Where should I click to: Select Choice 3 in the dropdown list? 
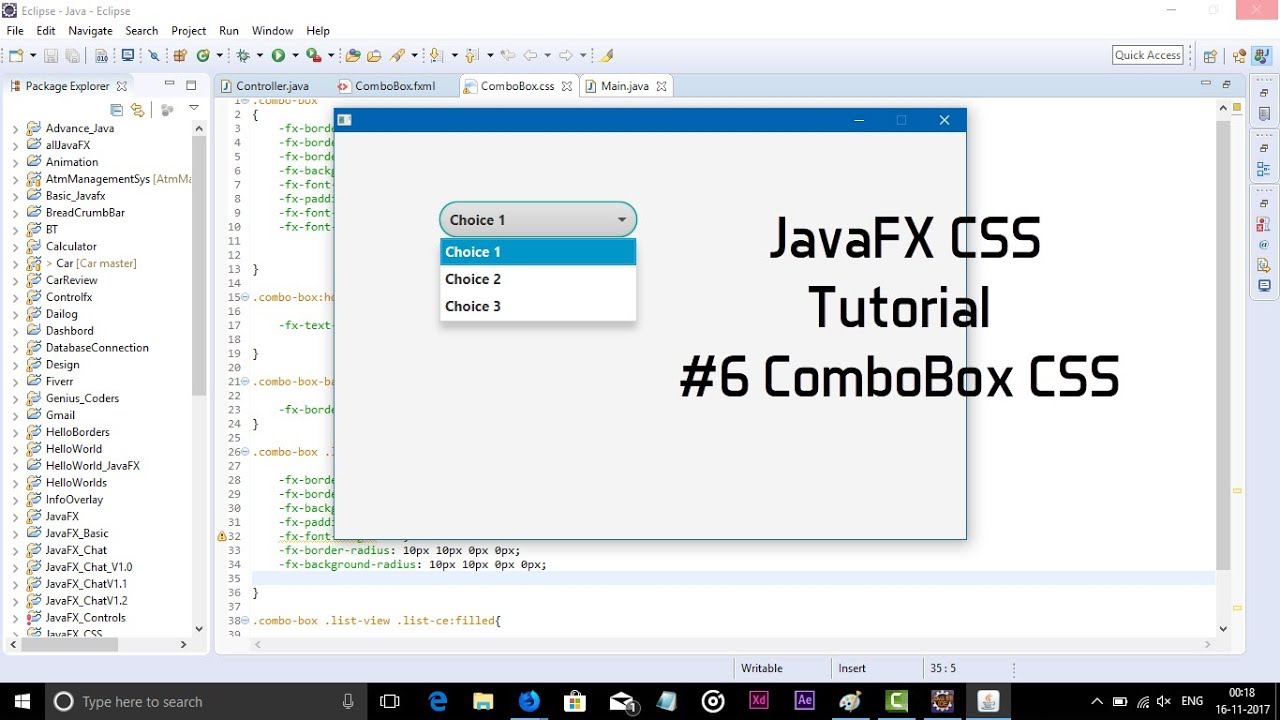(538, 306)
